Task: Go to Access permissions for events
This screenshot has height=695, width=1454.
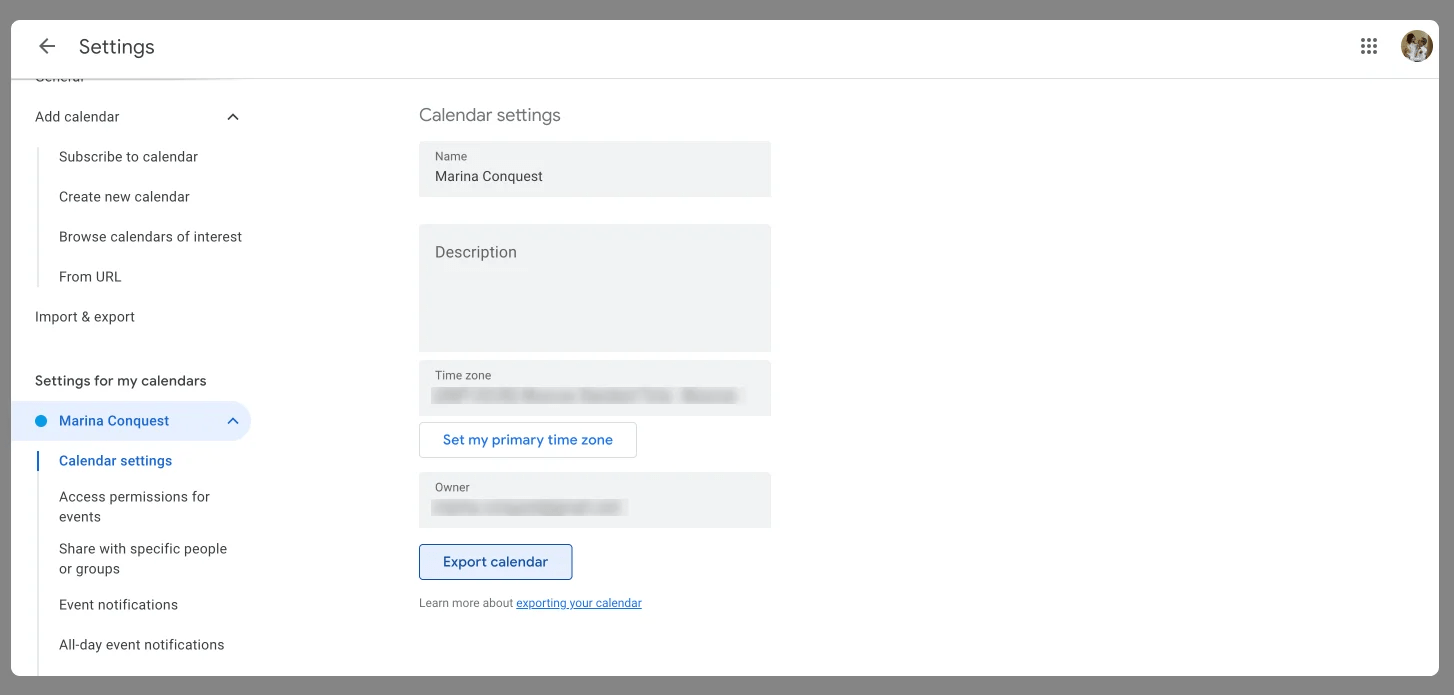Action: pos(134,507)
